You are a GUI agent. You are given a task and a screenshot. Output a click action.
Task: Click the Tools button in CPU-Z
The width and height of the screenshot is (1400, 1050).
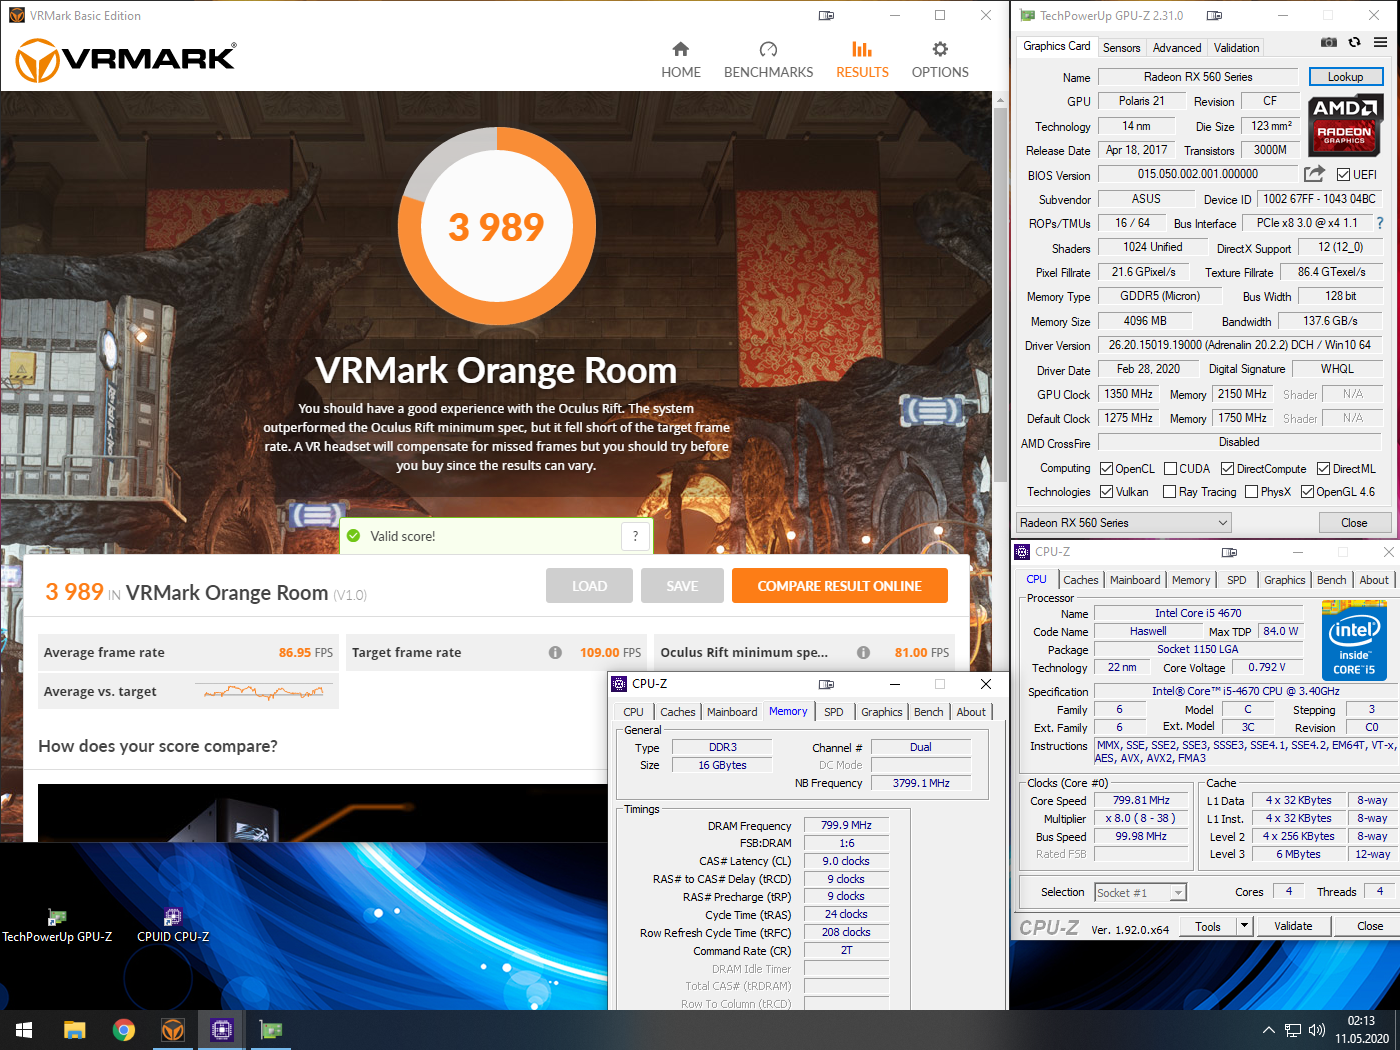tap(1208, 926)
